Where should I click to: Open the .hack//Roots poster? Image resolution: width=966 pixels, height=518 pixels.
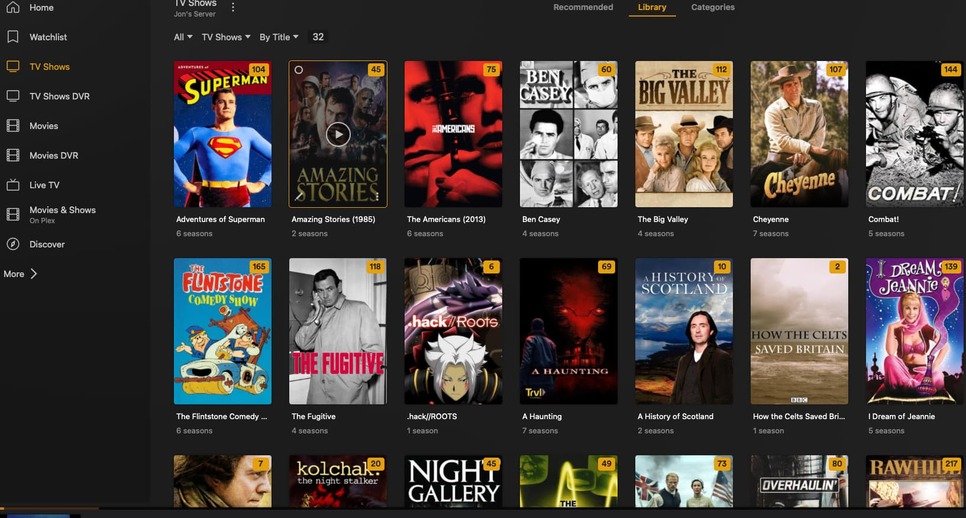pyautogui.click(x=453, y=331)
